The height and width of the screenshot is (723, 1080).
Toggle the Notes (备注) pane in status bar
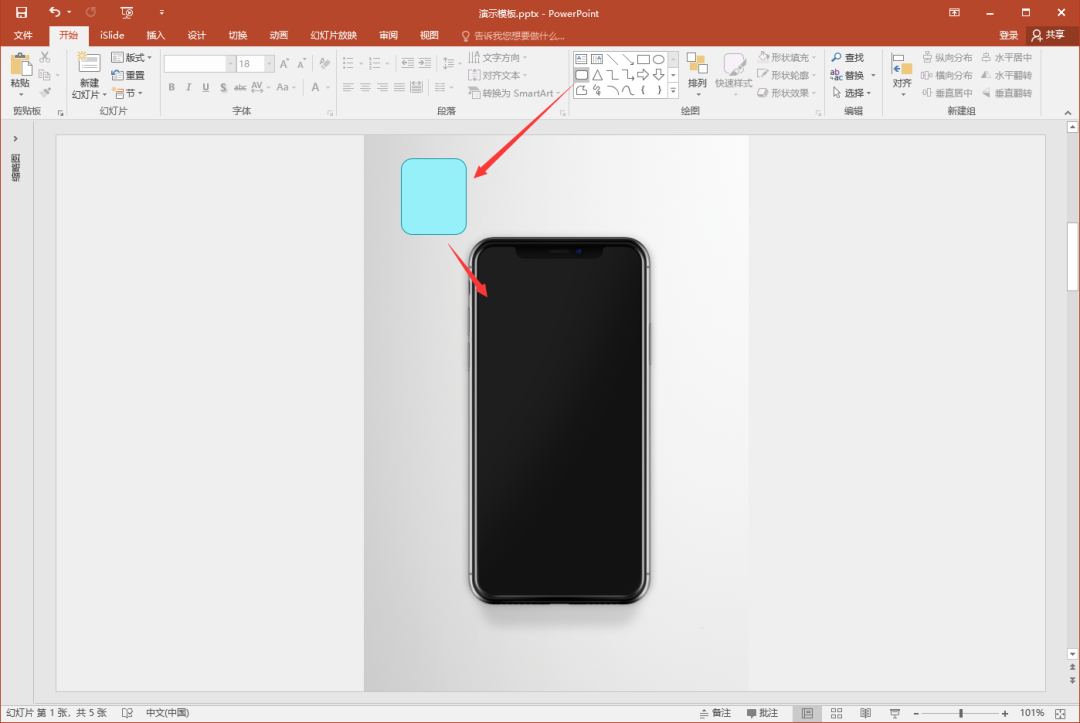[715, 713]
